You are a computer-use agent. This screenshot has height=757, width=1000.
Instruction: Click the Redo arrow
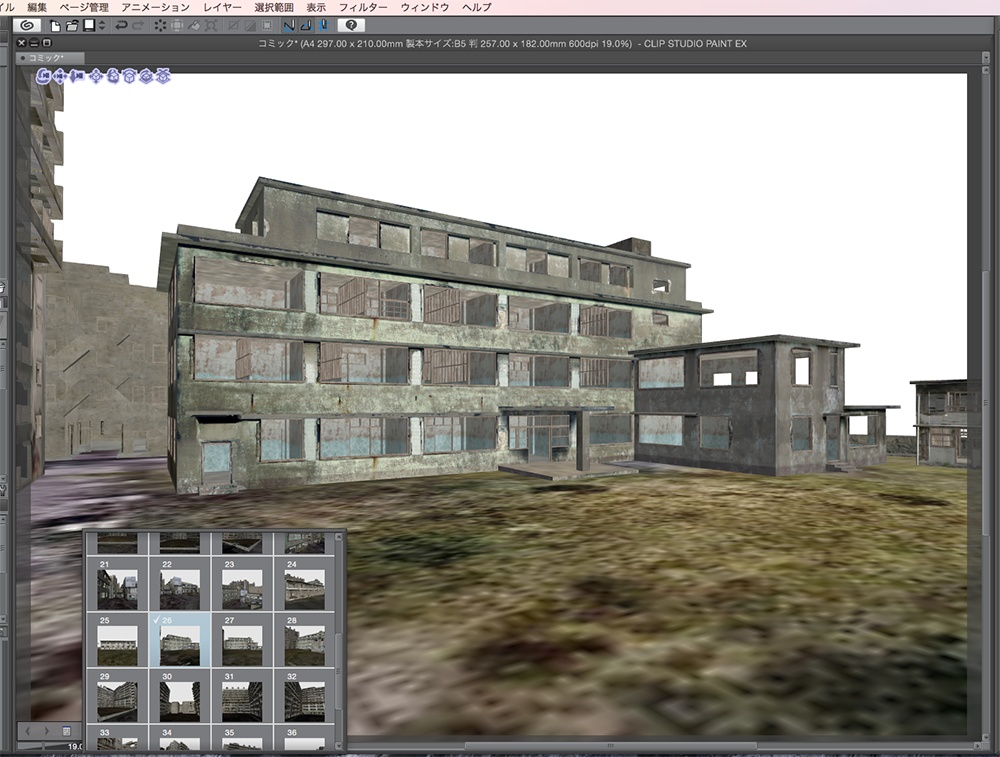(138, 26)
